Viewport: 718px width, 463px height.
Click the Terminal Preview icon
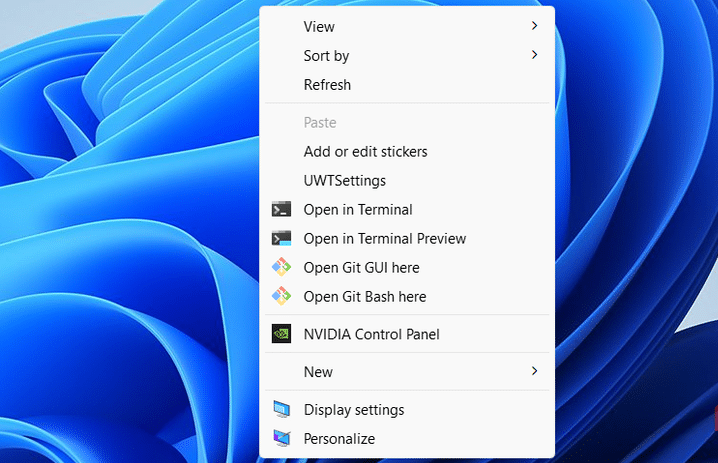coord(281,238)
